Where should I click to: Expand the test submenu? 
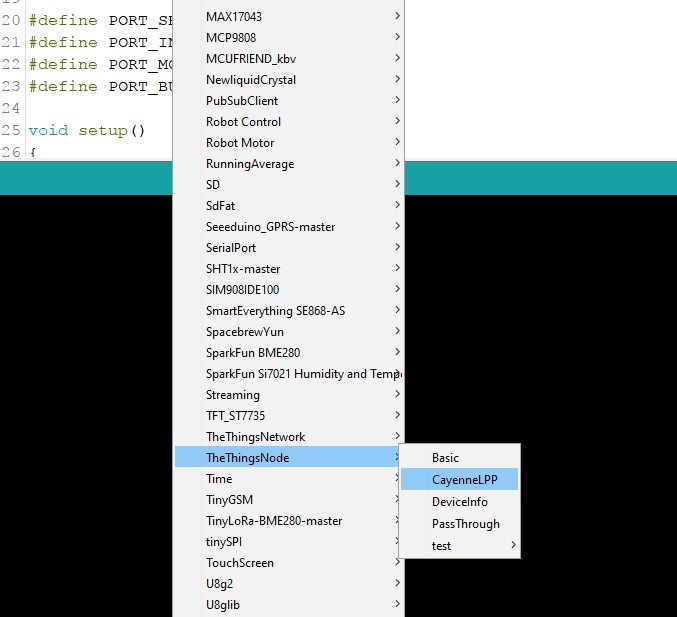tap(459, 545)
